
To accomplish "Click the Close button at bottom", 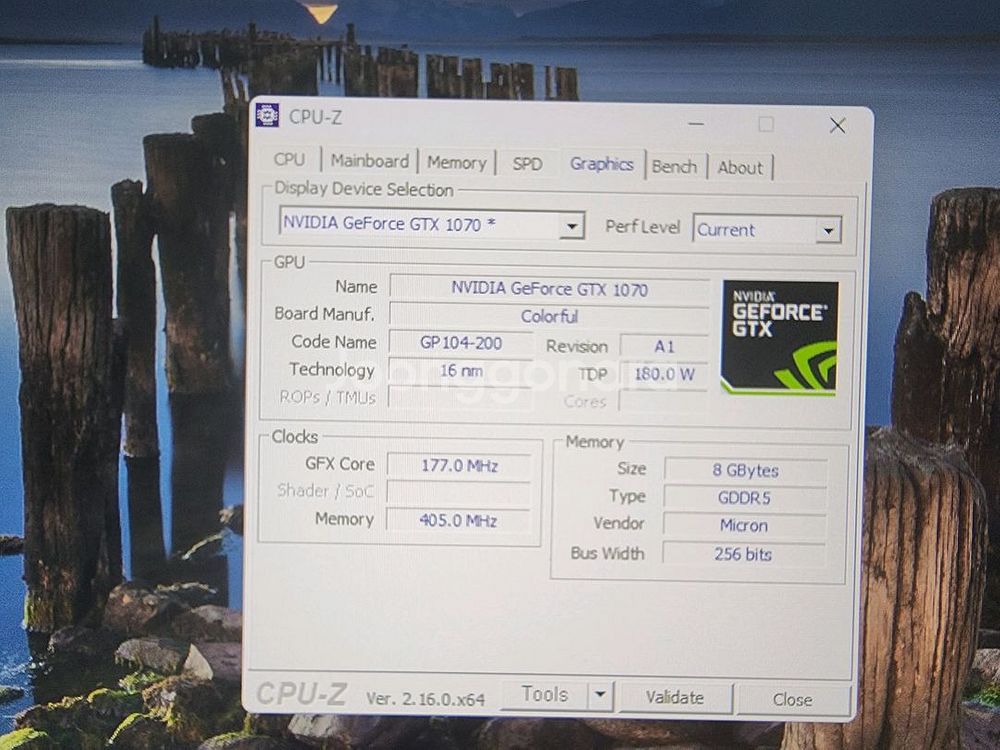I will (793, 700).
